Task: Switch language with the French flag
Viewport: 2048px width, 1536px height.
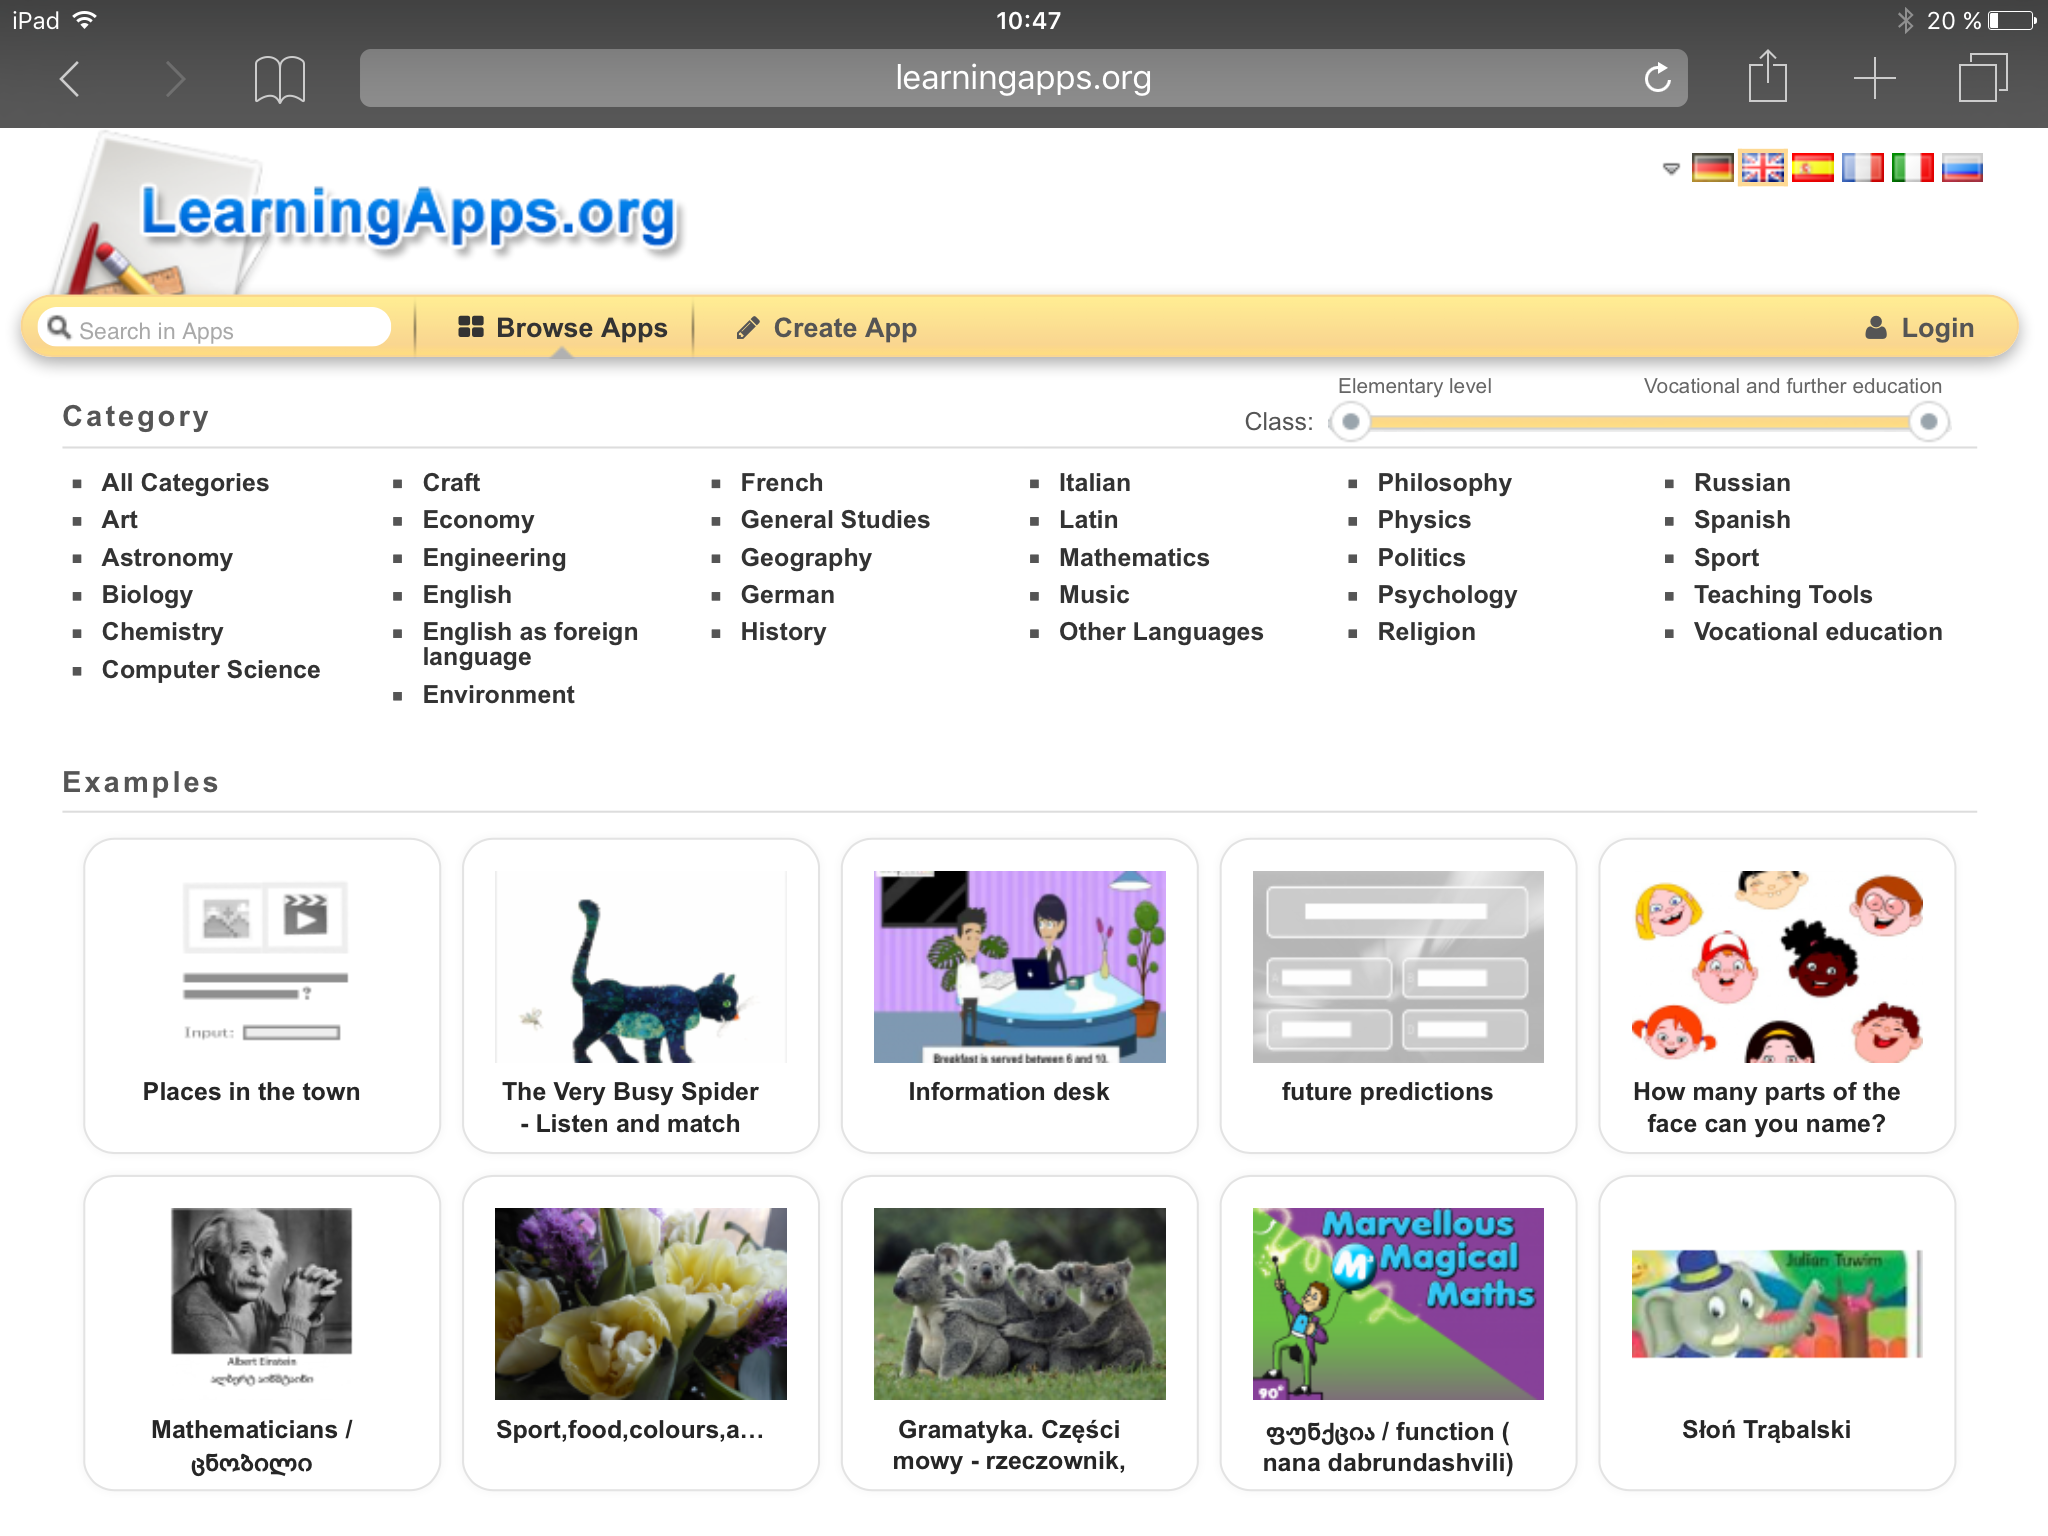Action: 1862,167
